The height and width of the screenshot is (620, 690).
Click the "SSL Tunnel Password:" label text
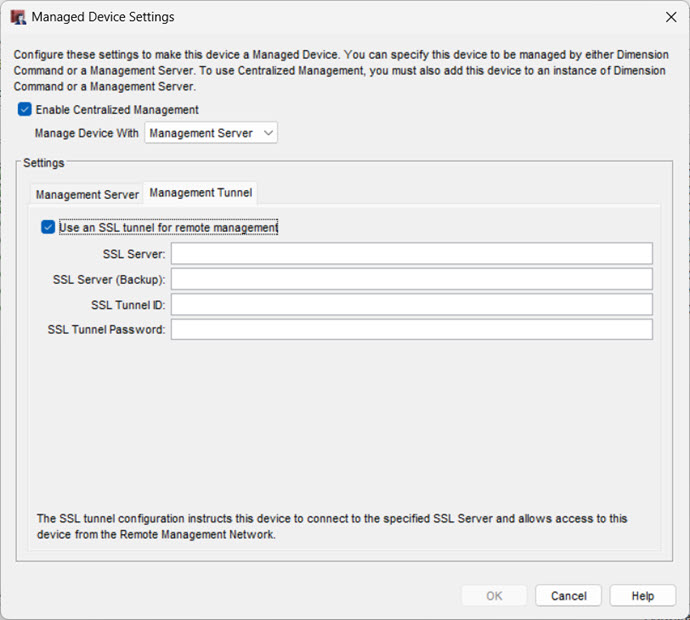click(x=106, y=329)
